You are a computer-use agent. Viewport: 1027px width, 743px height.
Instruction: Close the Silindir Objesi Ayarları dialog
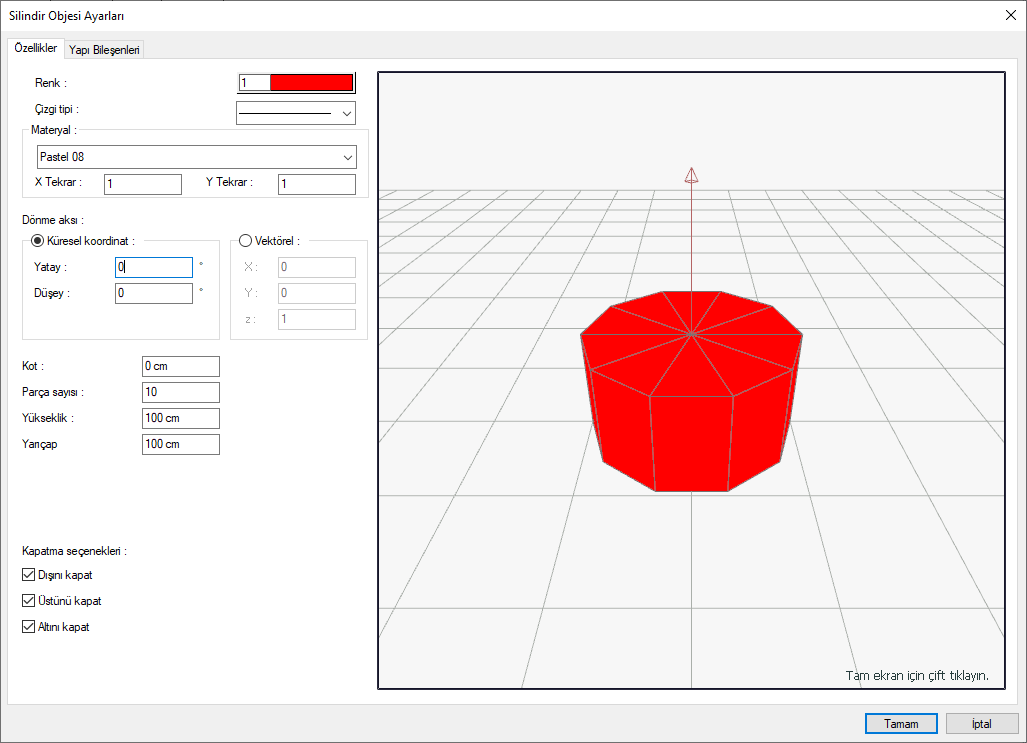click(x=1008, y=15)
